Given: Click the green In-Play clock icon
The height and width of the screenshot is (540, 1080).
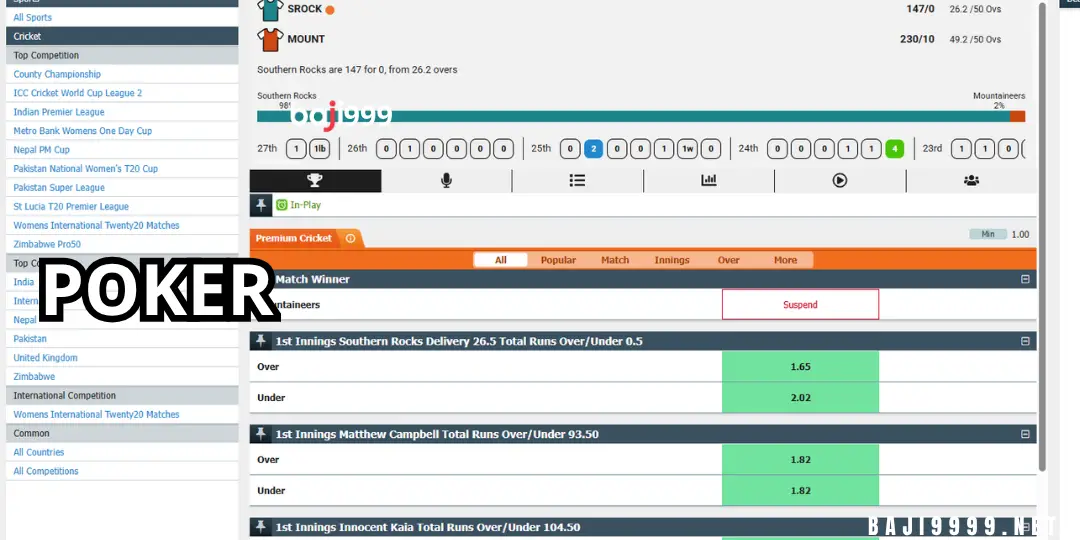Looking at the screenshot, I should (282, 205).
